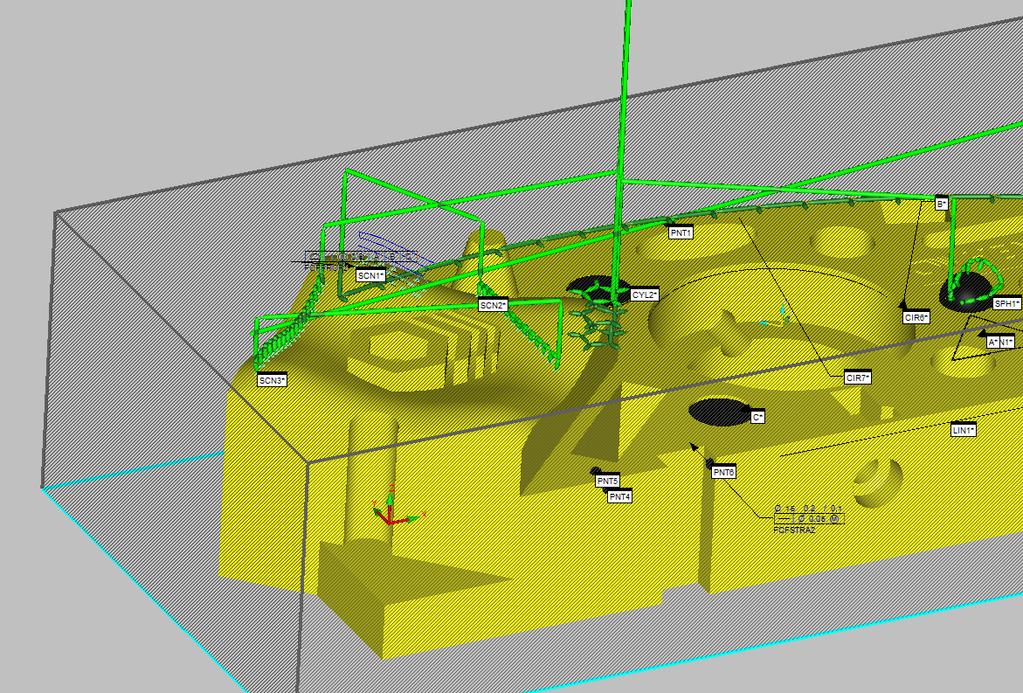Select the CIR7* circle label
The height and width of the screenshot is (693, 1023).
pyautogui.click(x=857, y=377)
